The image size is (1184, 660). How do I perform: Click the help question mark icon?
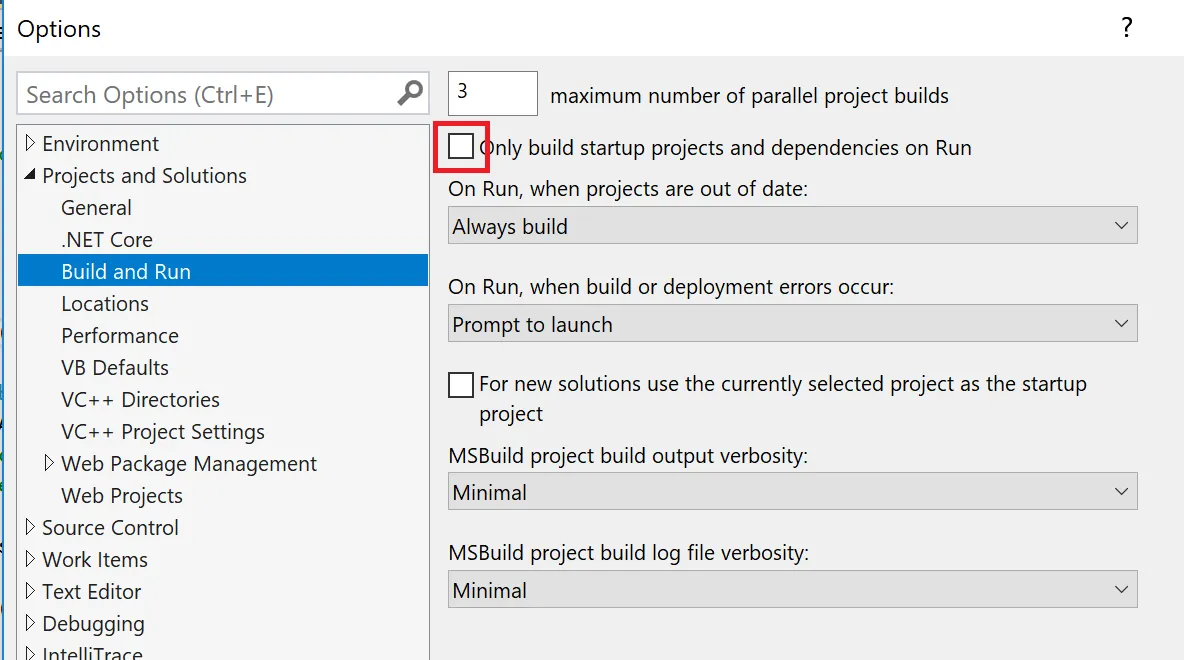[x=1126, y=28]
